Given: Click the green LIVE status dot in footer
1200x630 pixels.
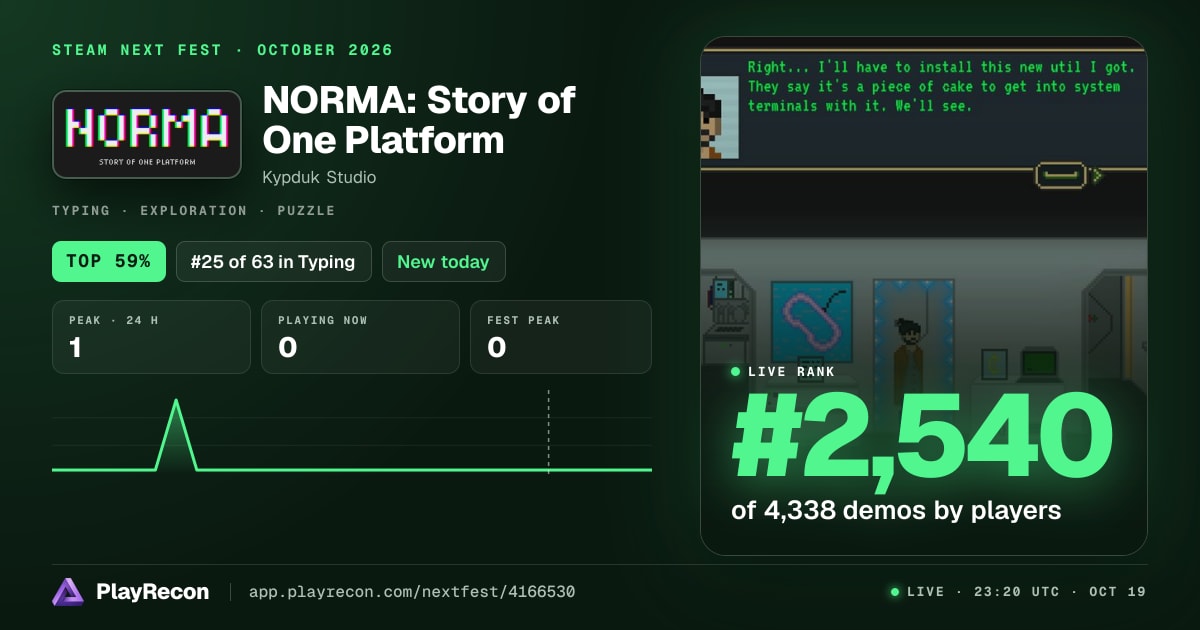Looking at the screenshot, I should pos(895,592).
